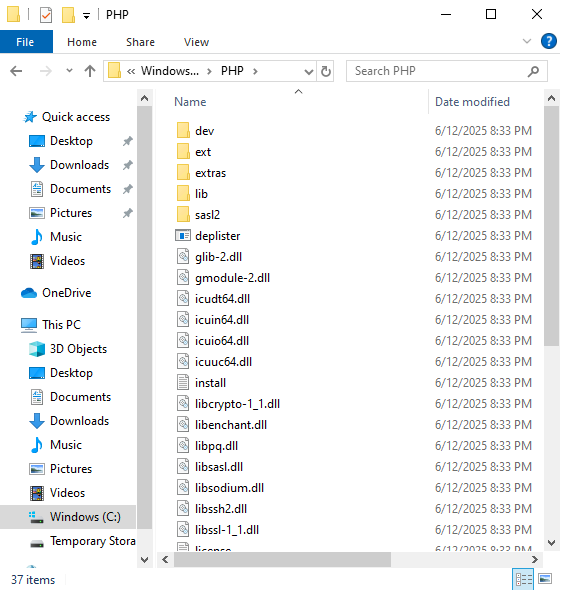Select the libssh2.dll file name
Image resolution: width=561 pixels, height=590 pixels.
point(221,509)
